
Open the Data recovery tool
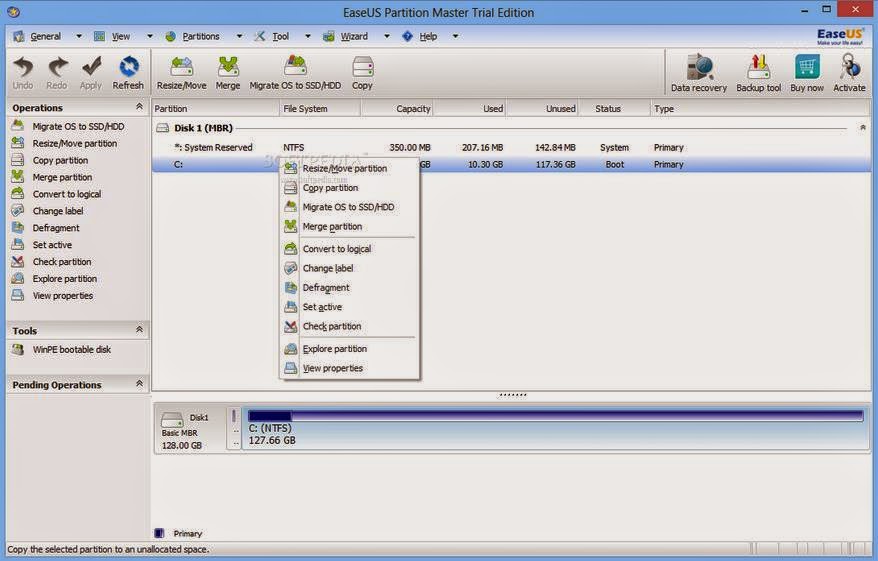pos(699,73)
